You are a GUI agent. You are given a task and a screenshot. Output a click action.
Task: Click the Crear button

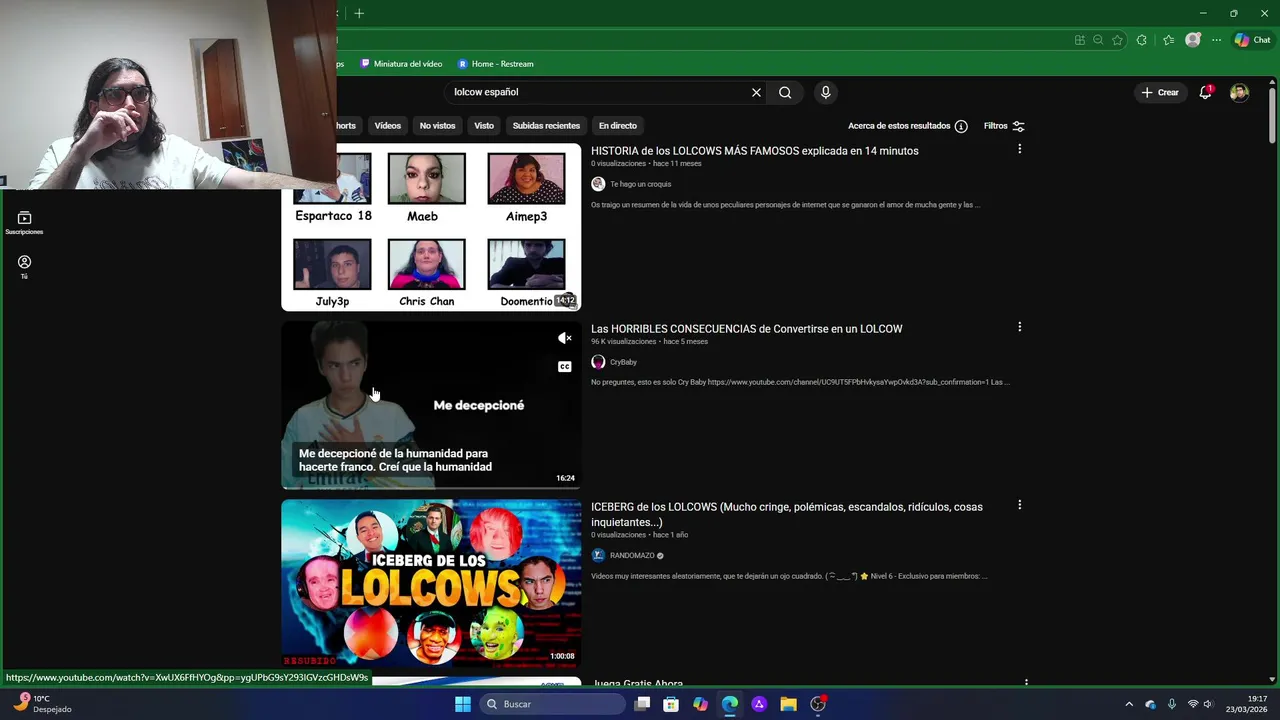[1161, 92]
